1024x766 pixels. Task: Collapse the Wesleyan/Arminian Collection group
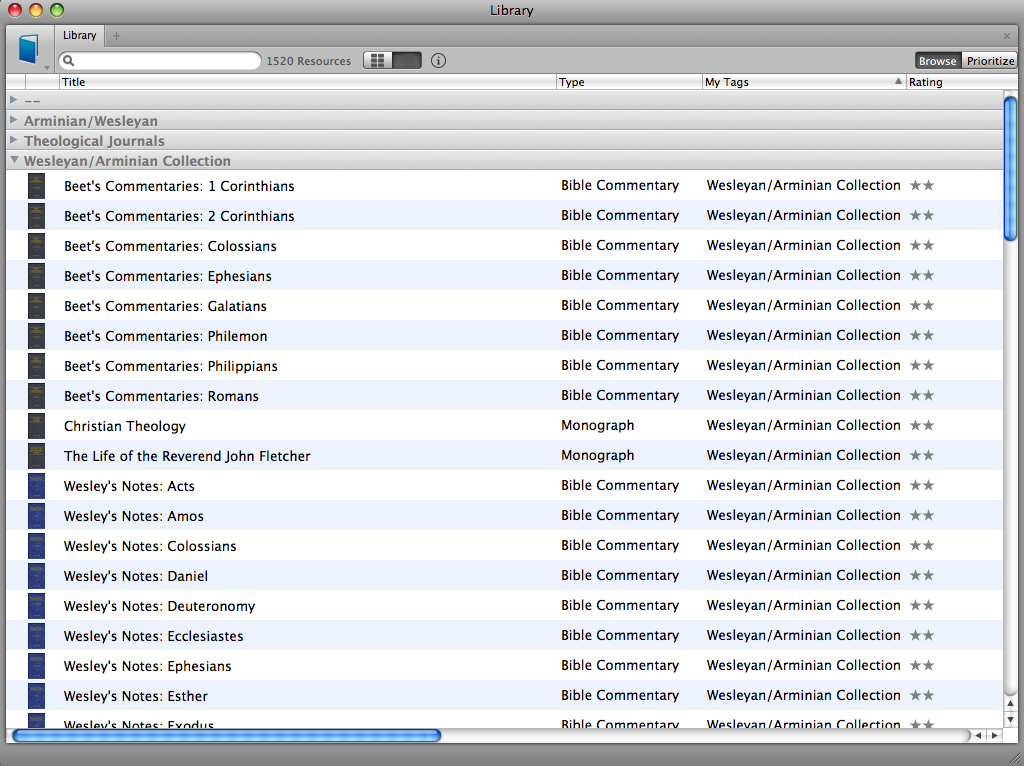pyautogui.click(x=14, y=160)
